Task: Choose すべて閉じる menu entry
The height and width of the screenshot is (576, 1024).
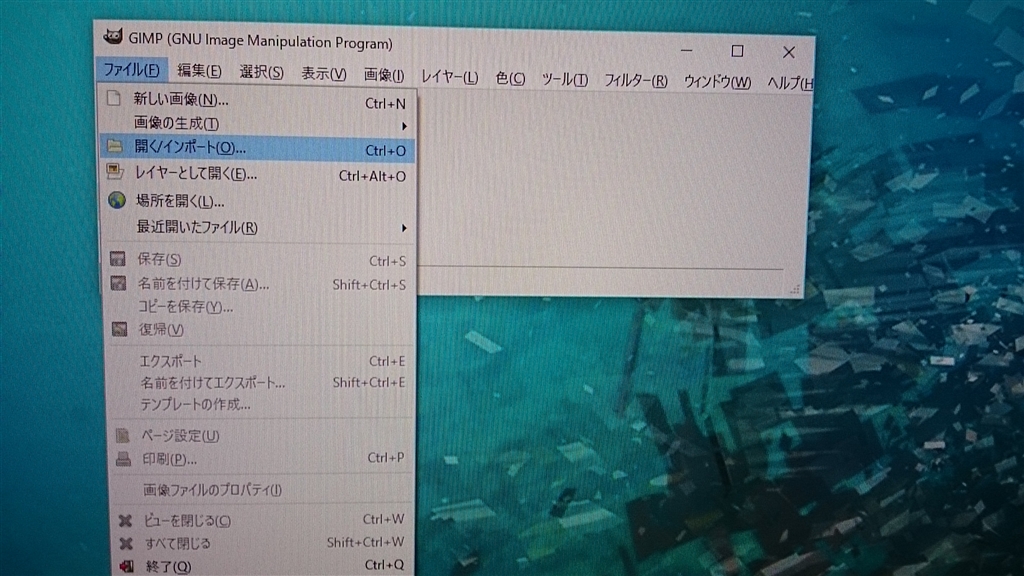Action: 263,543
